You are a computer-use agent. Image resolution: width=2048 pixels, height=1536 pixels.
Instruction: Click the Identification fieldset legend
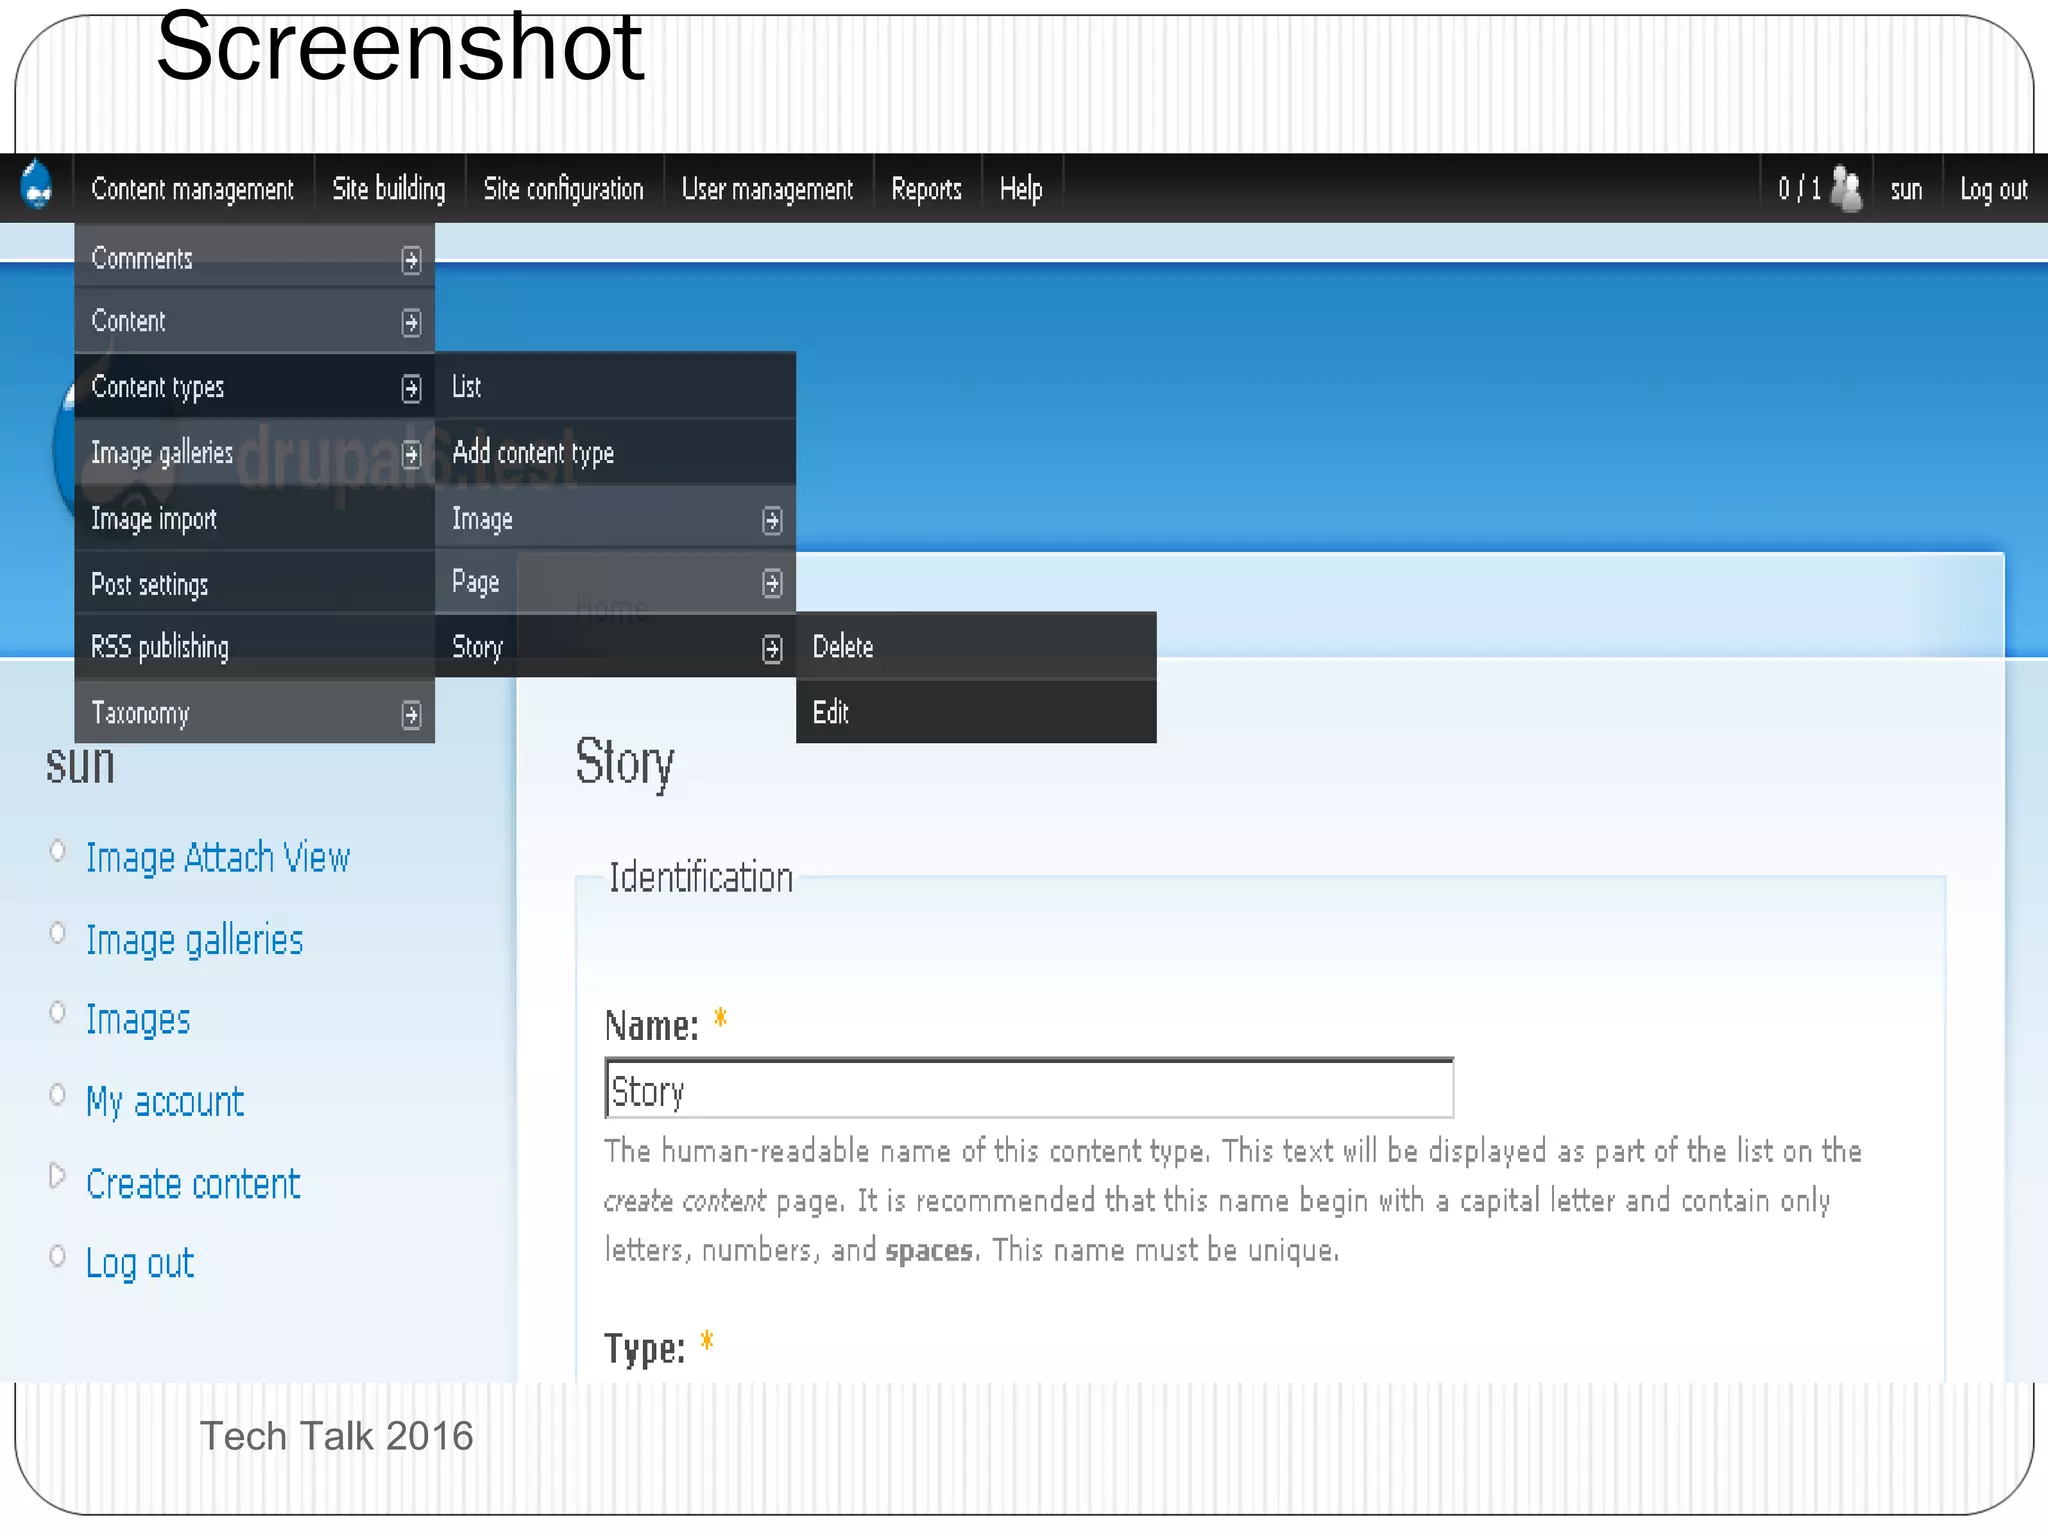(701, 877)
